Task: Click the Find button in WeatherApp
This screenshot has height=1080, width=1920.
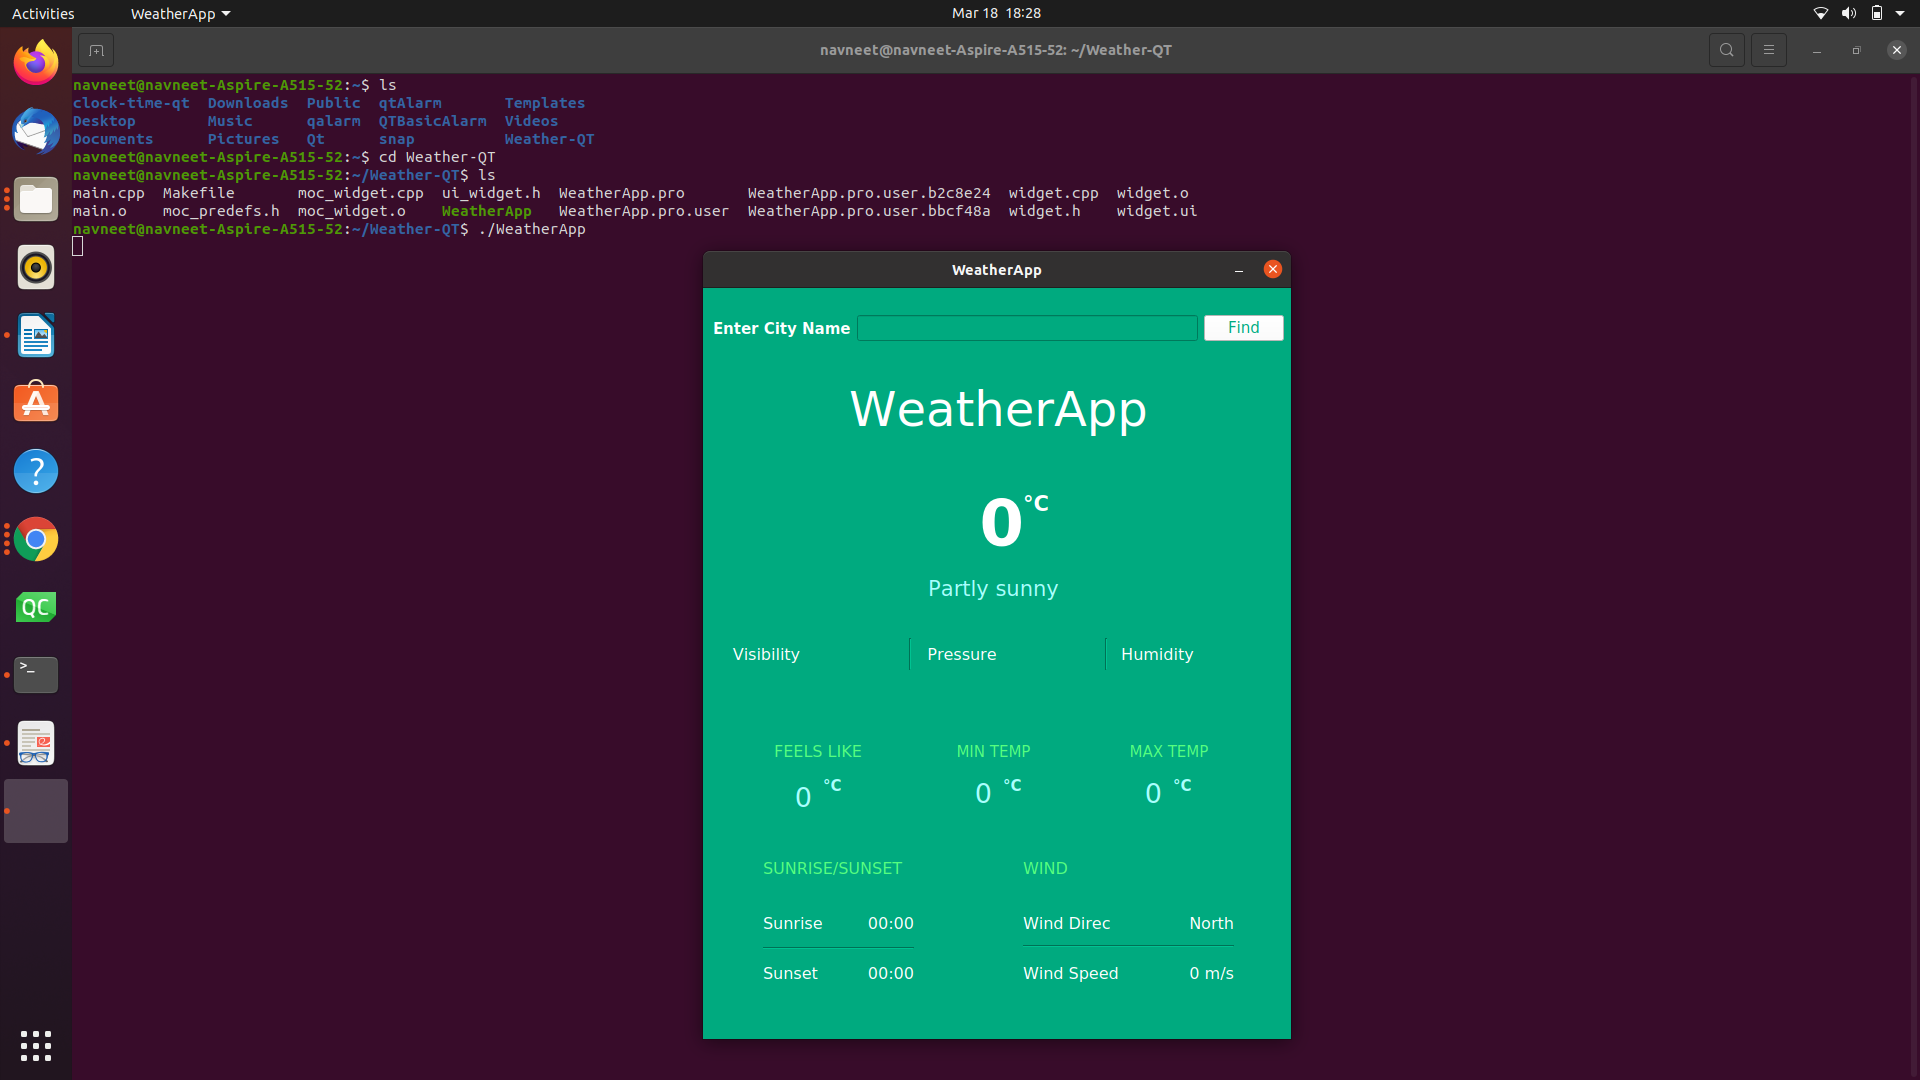Action: [x=1243, y=327]
